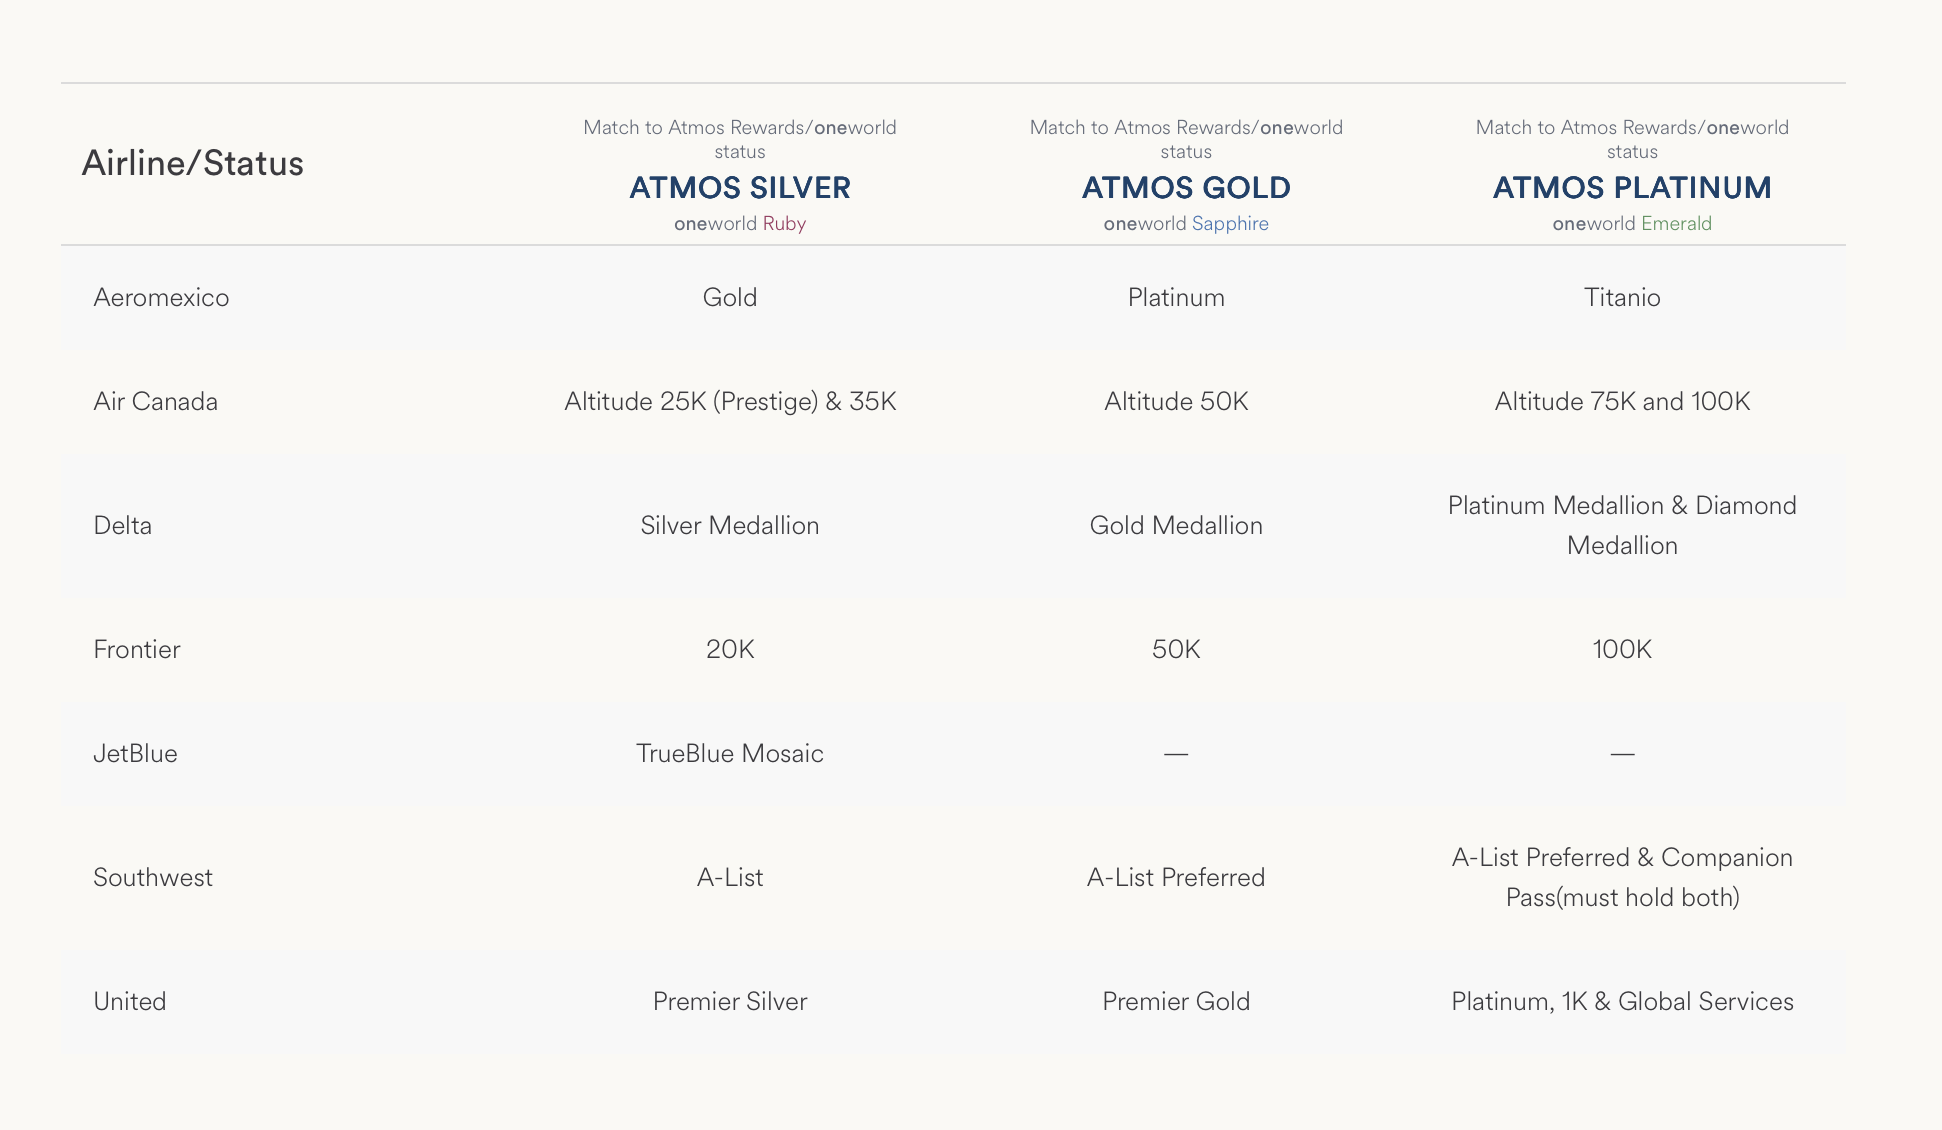Click the ATMOS PLATINUM header
Screen dimensions: 1942x1130
click(x=1631, y=187)
